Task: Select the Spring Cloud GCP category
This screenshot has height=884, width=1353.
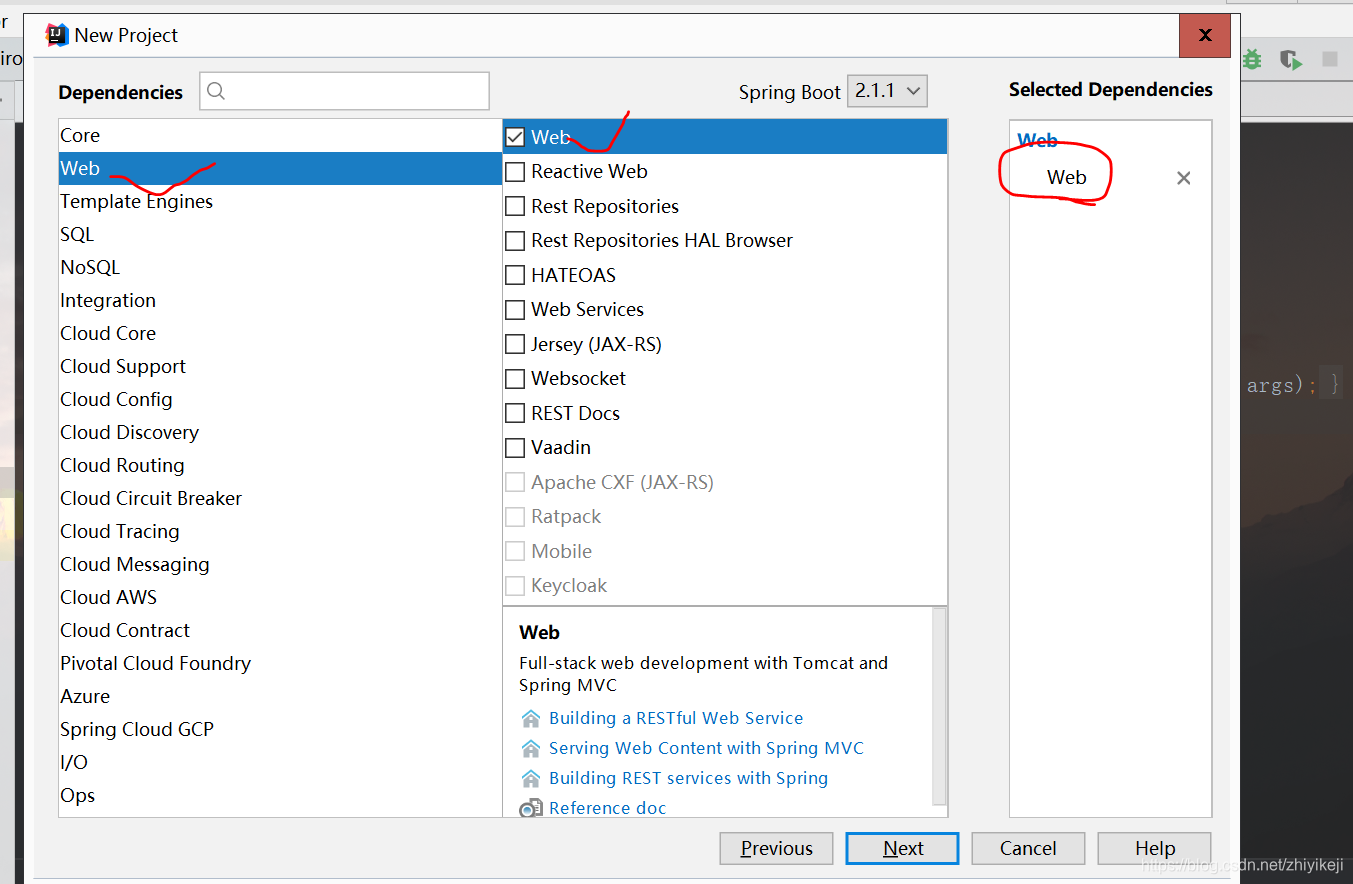Action: click(x=280, y=729)
